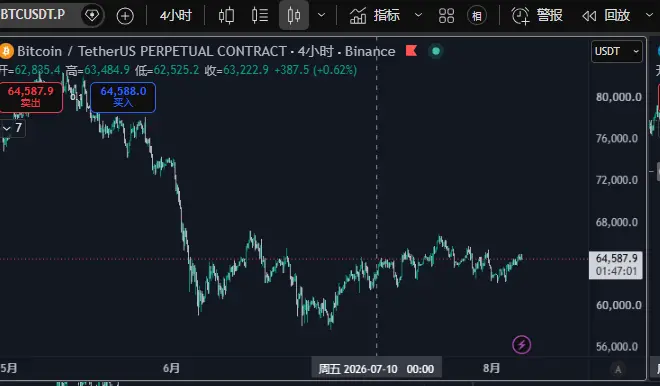Image resolution: width=660 pixels, height=386 pixels.
Task: Expand the dropdown arrow after 回放
Action: [x=649, y=16]
